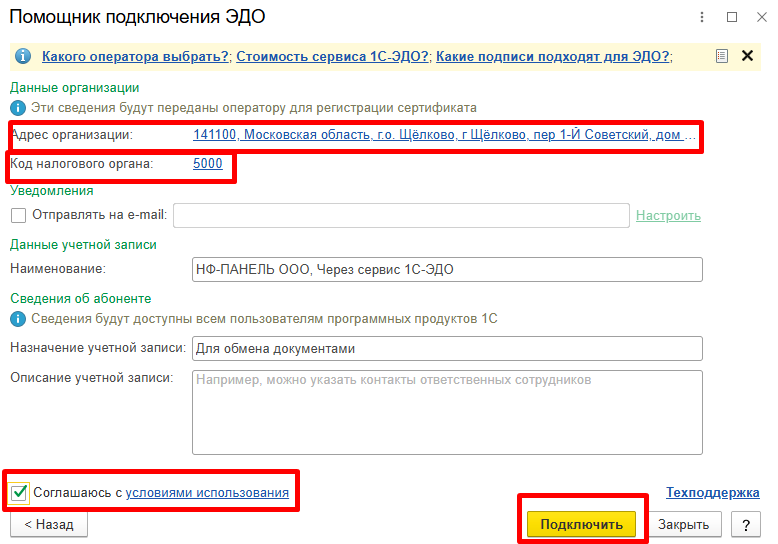Open the 'Настроить' link
Viewport: 778px width, 544px height.
pyautogui.click(x=668, y=216)
